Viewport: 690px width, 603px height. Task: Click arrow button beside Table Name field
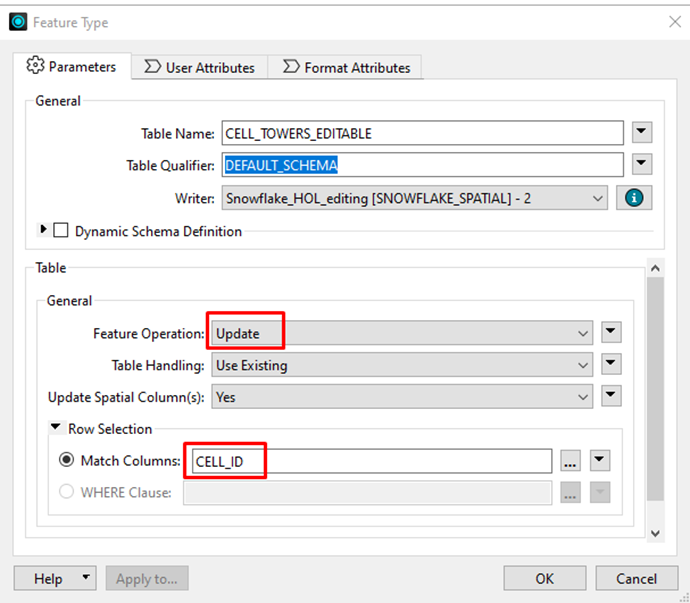(x=642, y=133)
